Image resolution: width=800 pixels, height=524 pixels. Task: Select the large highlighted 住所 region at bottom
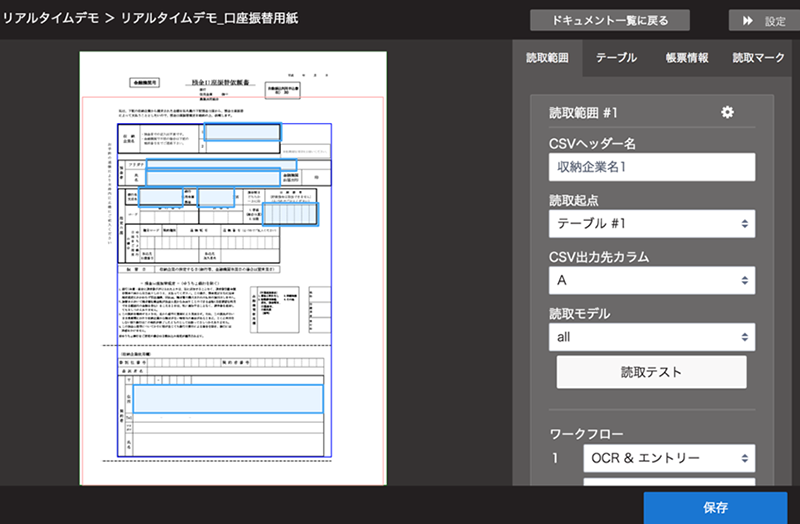point(229,398)
